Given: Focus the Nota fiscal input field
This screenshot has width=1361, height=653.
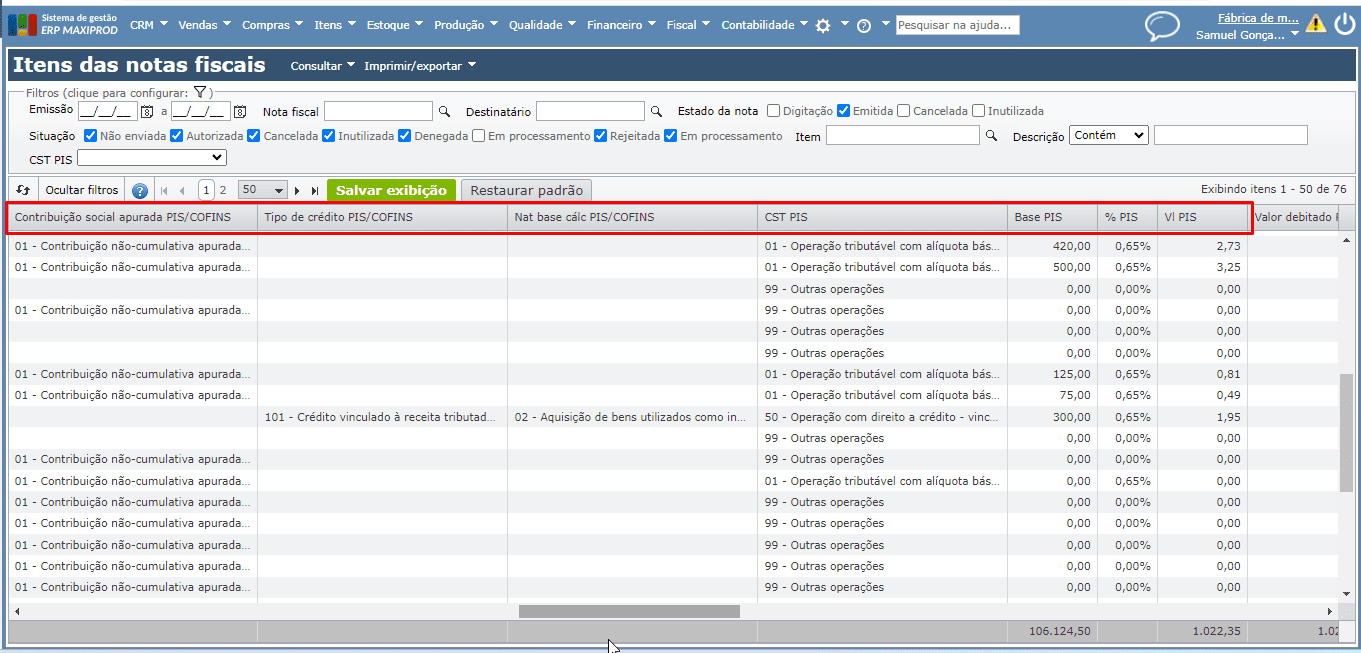Looking at the screenshot, I should pyautogui.click(x=378, y=111).
